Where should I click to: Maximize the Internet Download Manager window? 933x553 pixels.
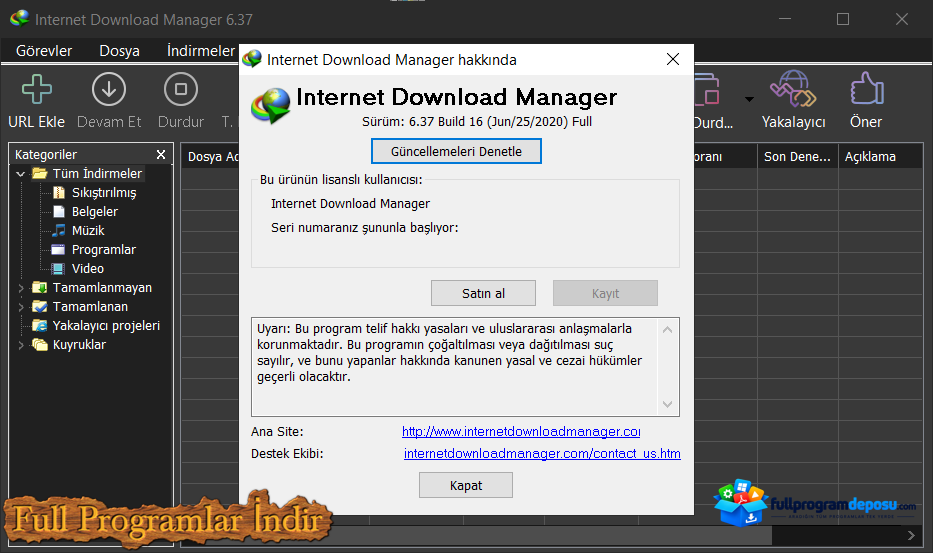tap(843, 19)
